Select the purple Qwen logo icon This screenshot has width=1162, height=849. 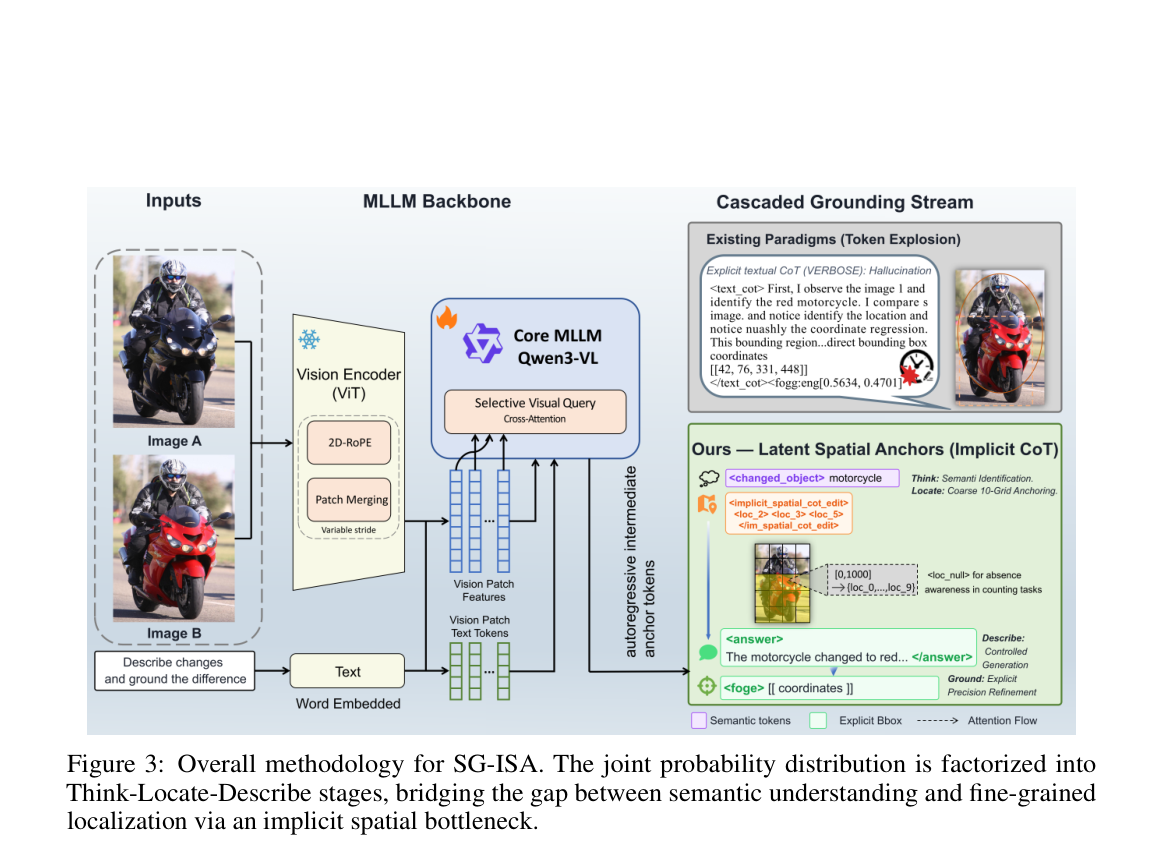[483, 343]
